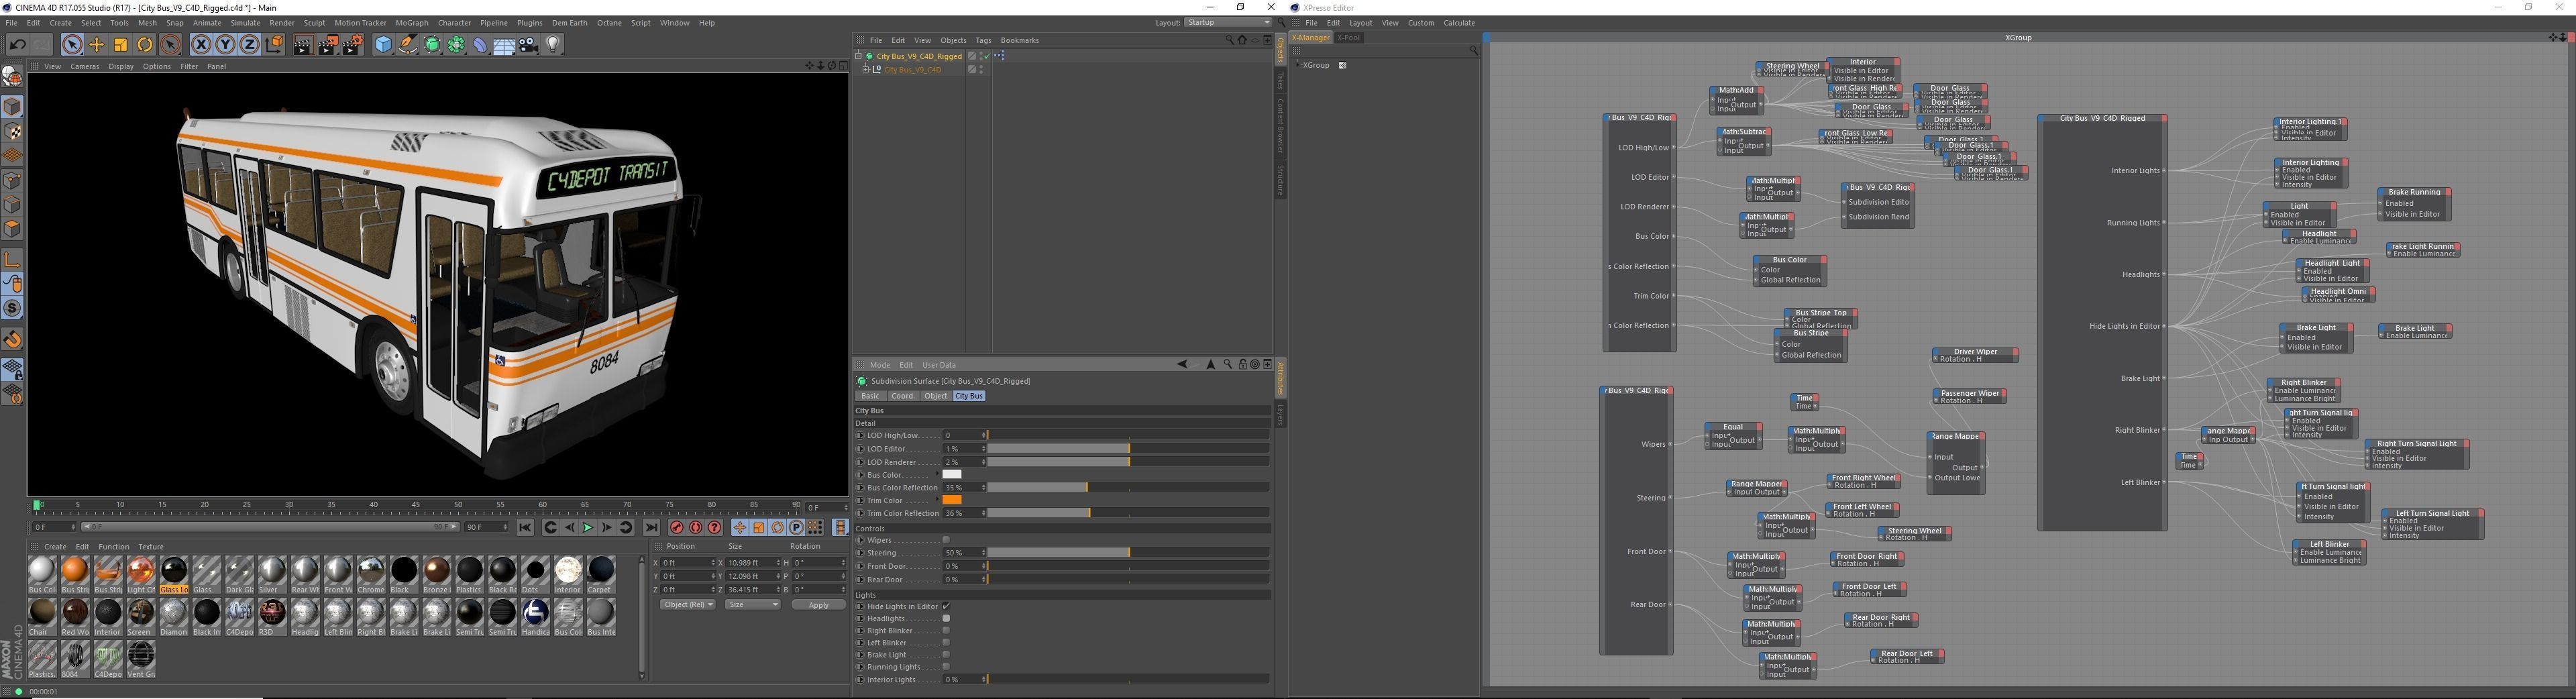Click the back arrow in Attribute Manager
Image resolution: width=2576 pixels, height=699 pixels.
(1182, 364)
